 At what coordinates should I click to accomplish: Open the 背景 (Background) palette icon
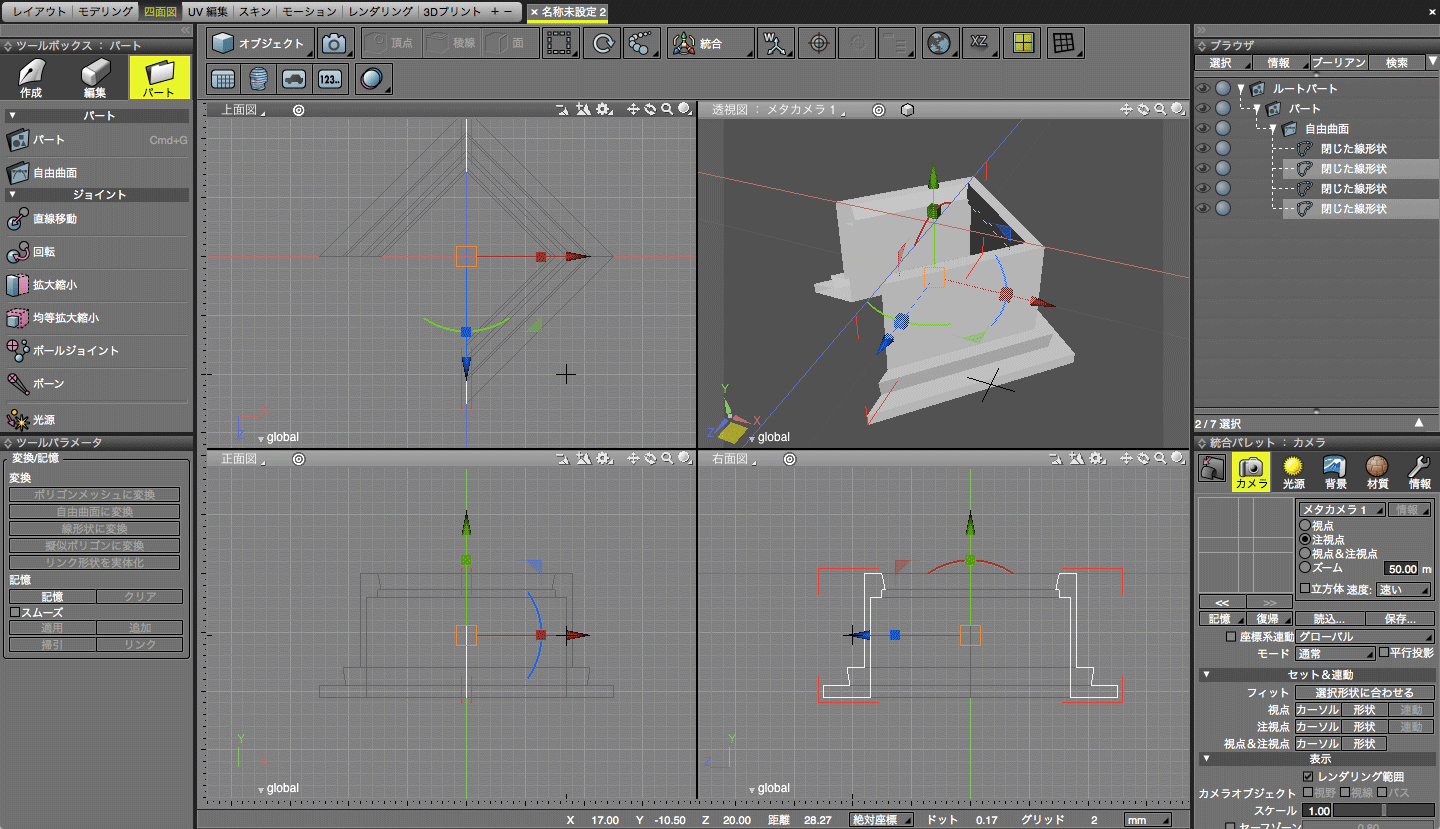click(x=1335, y=472)
